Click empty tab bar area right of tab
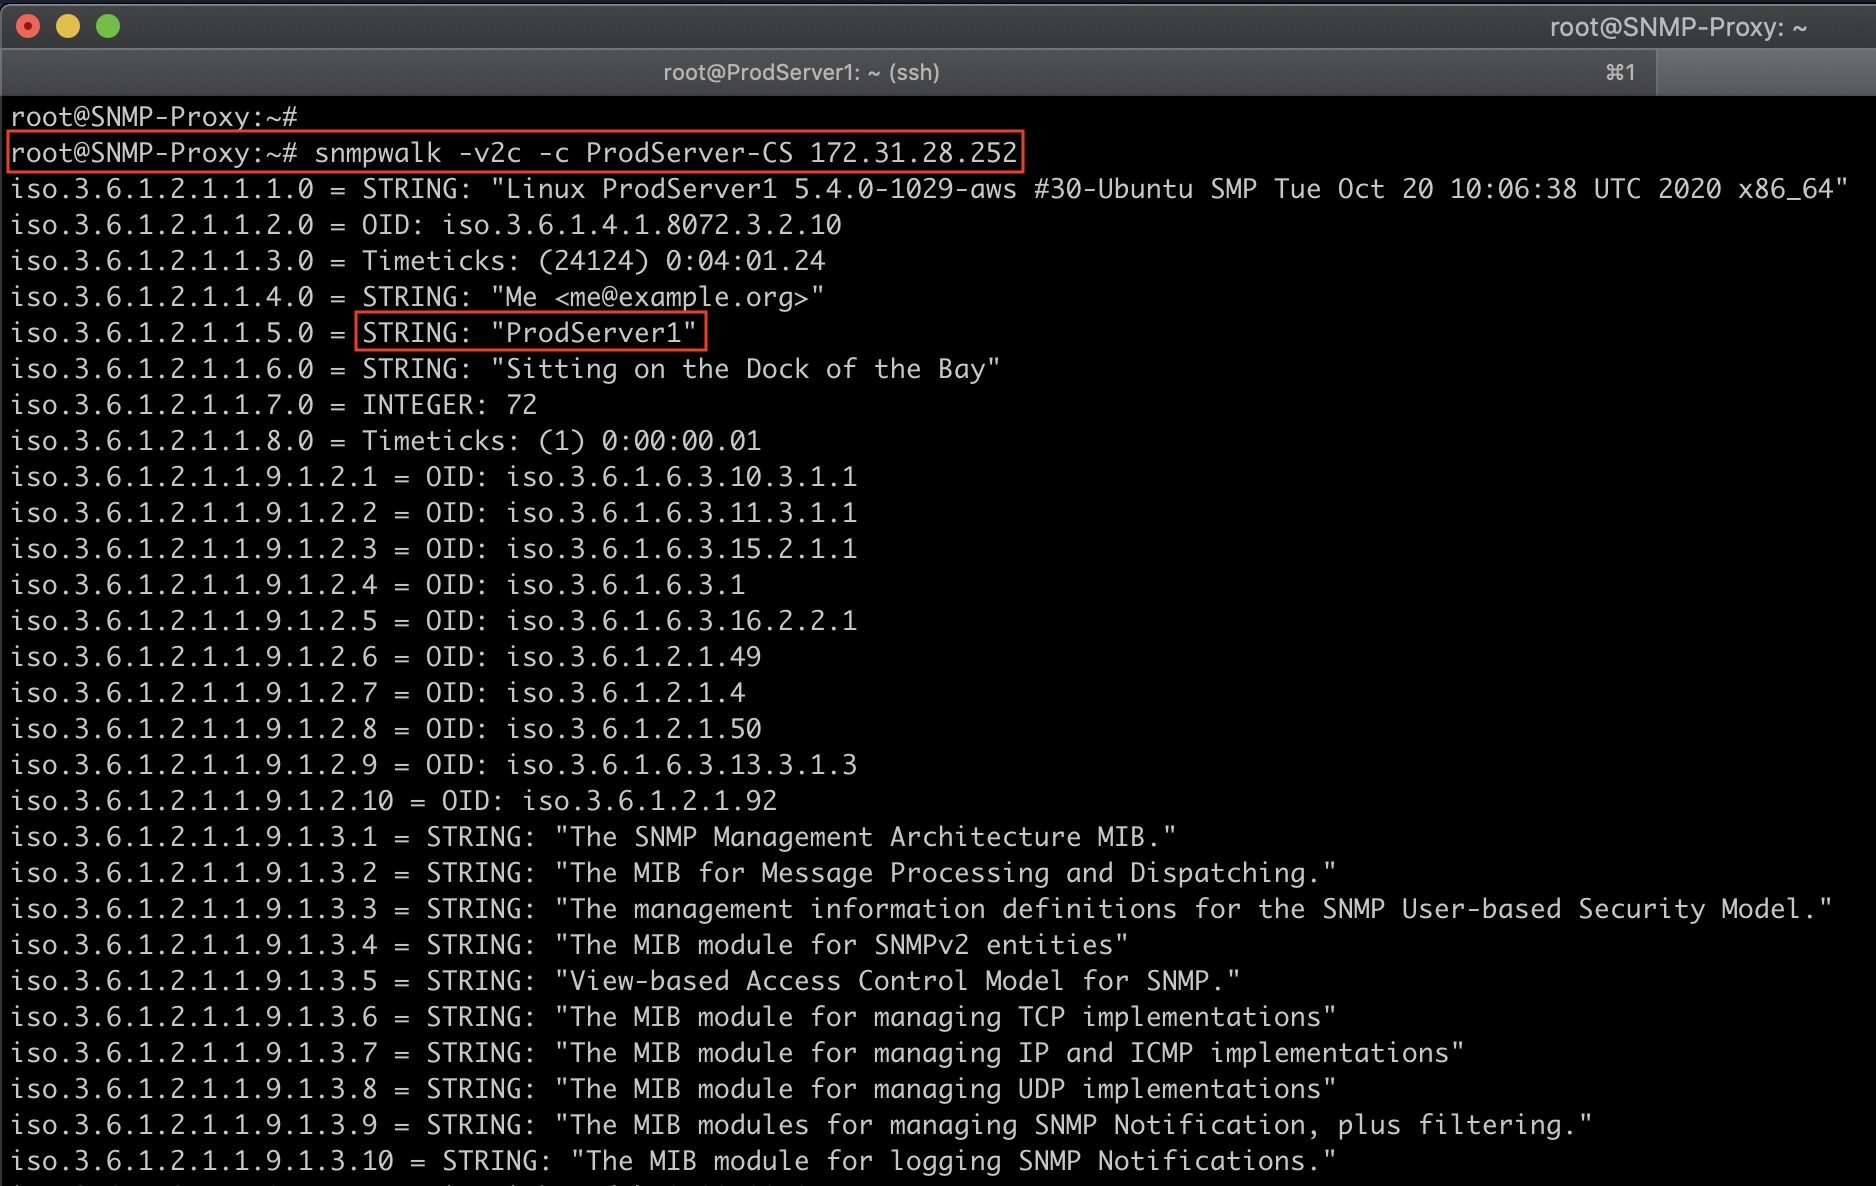1876x1186 pixels. pos(1765,73)
